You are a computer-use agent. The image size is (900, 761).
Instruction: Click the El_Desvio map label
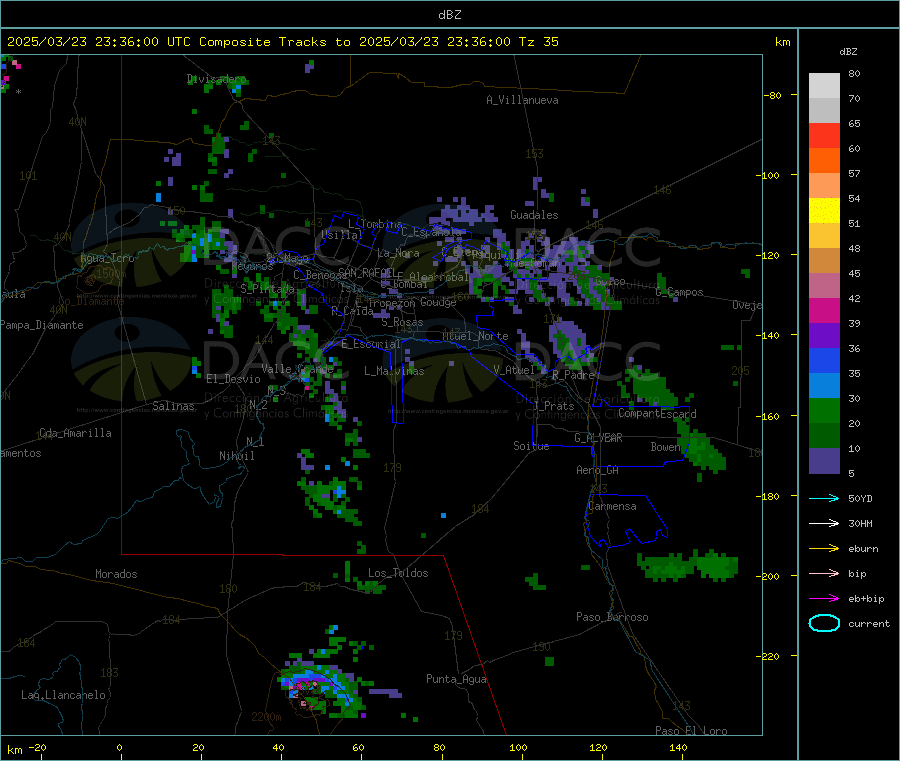[x=233, y=379]
